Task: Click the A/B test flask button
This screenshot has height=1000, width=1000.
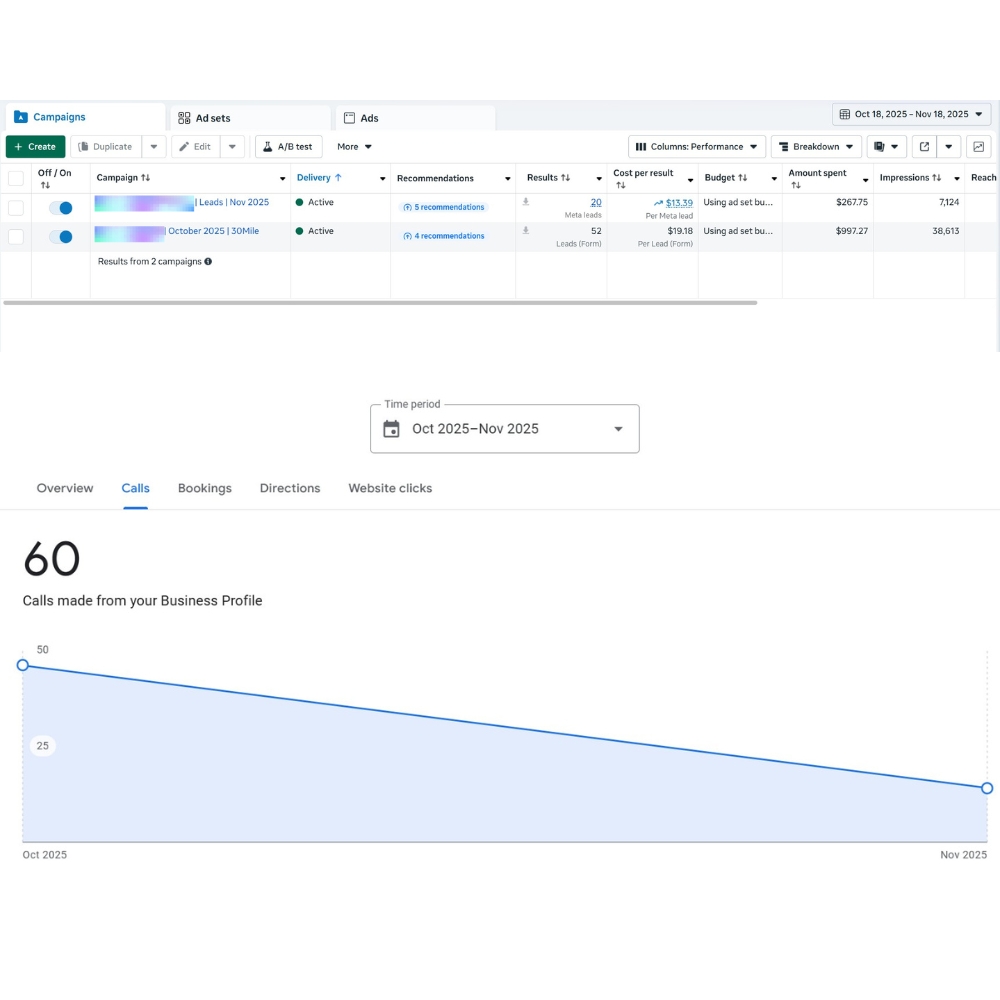Action: (x=288, y=147)
